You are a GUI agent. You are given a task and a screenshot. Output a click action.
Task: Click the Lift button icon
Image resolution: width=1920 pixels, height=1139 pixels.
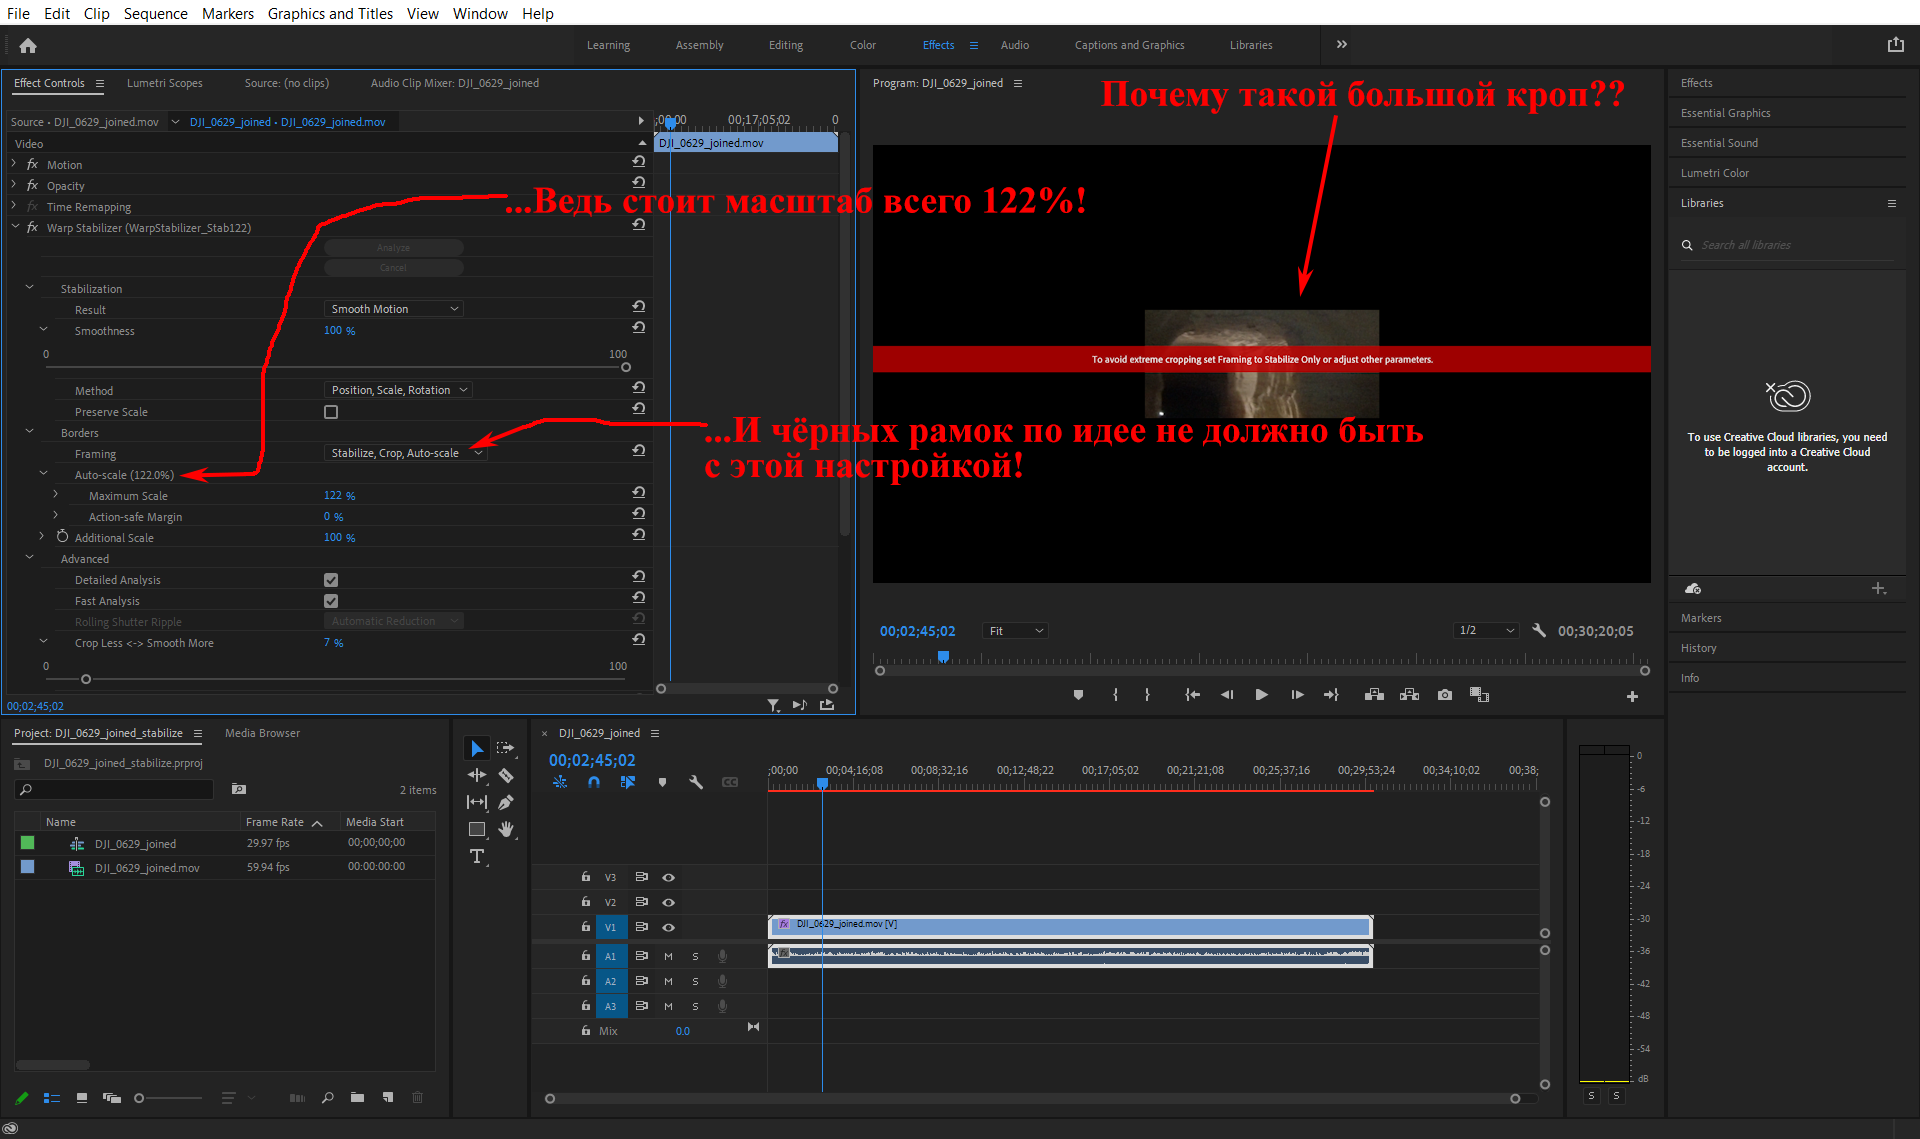pos(1374,695)
